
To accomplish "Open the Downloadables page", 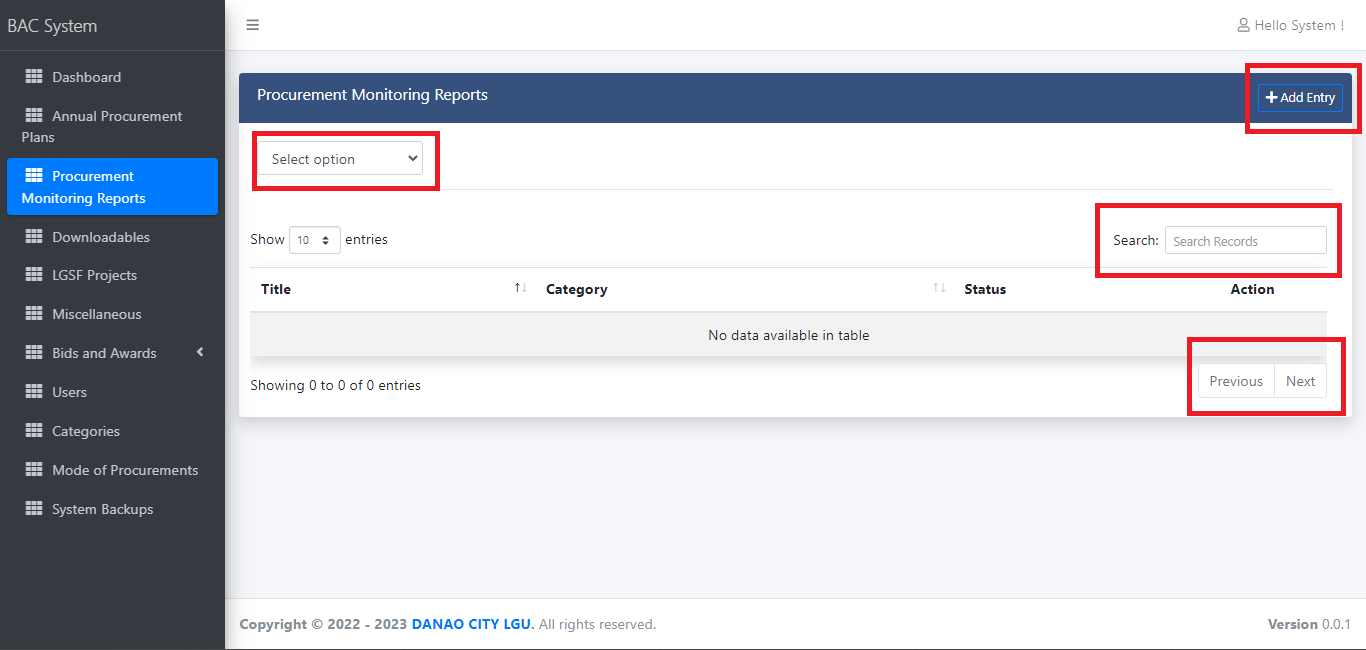I will tap(112, 237).
